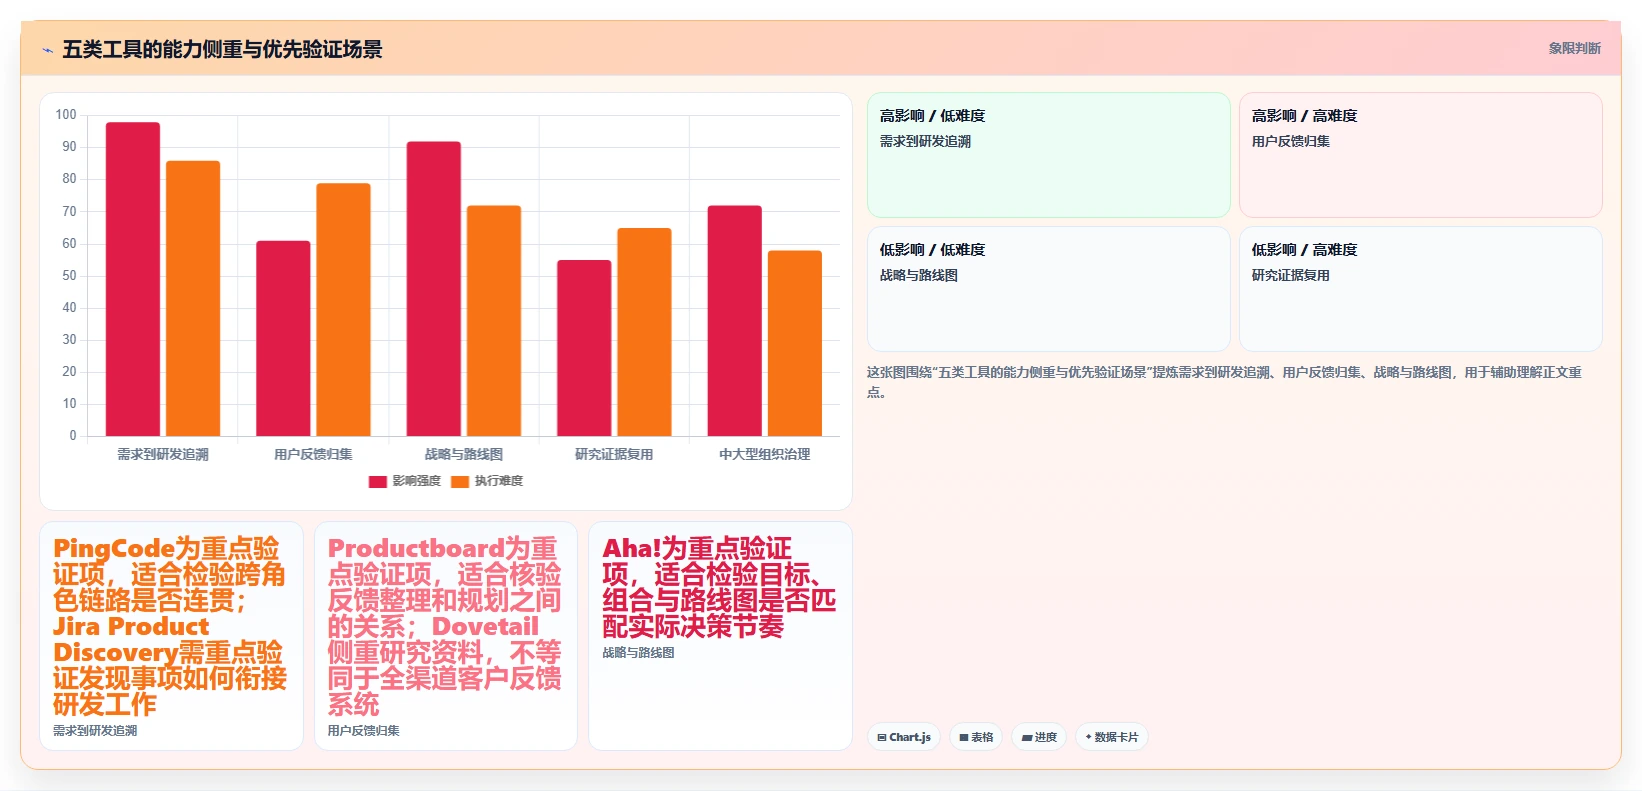Click red 影响强度 bar for 中大型组织治理
The image size is (1642, 791).
tap(735, 321)
